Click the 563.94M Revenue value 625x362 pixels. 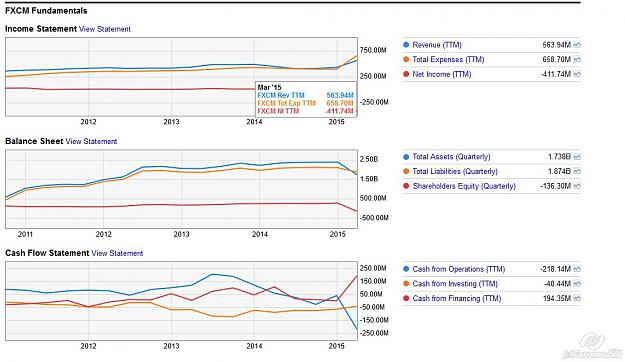[x=556, y=45]
